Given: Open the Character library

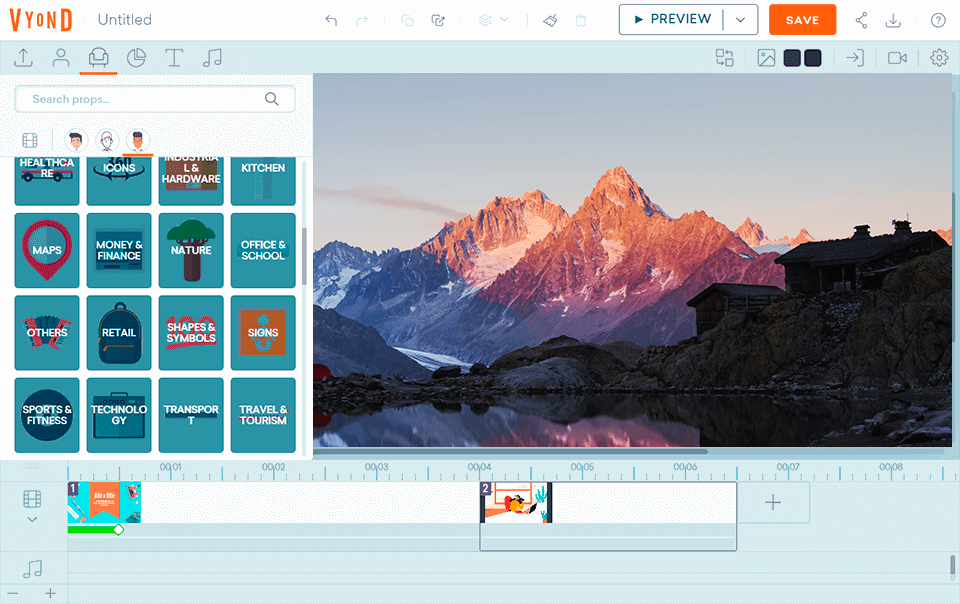Looking at the screenshot, I should tap(60, 58).
